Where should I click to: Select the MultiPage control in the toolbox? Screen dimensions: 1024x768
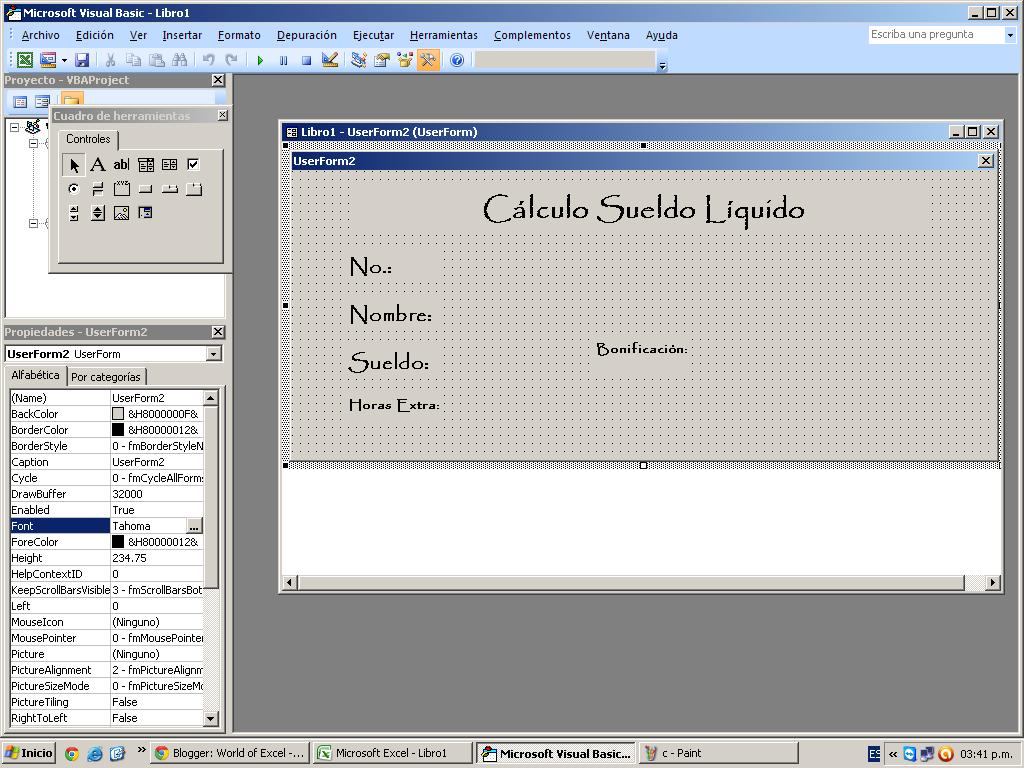click(x=193, y=189)
